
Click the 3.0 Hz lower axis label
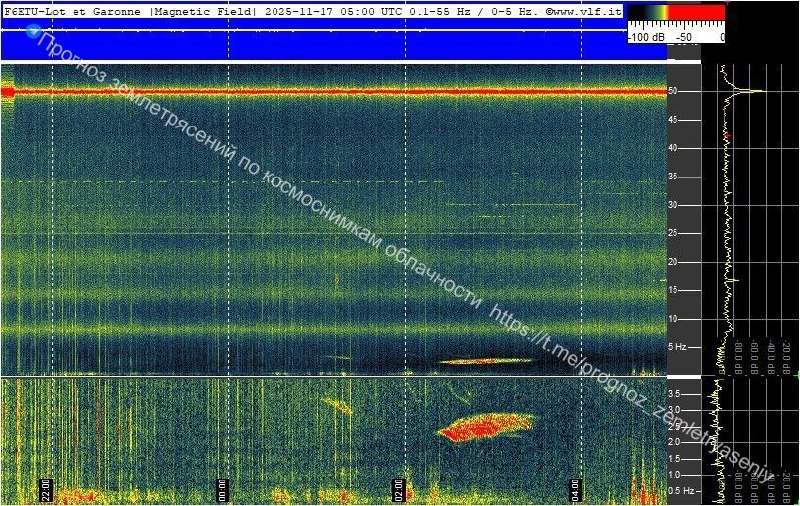674,410
